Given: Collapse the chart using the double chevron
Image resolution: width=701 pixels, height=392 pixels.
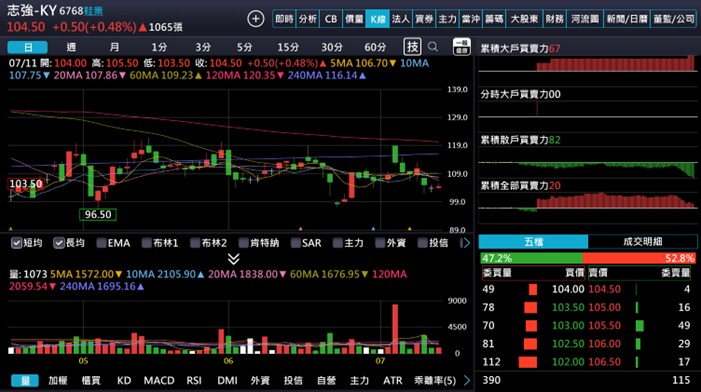Looking at the screenshot, I should (234, 259).
